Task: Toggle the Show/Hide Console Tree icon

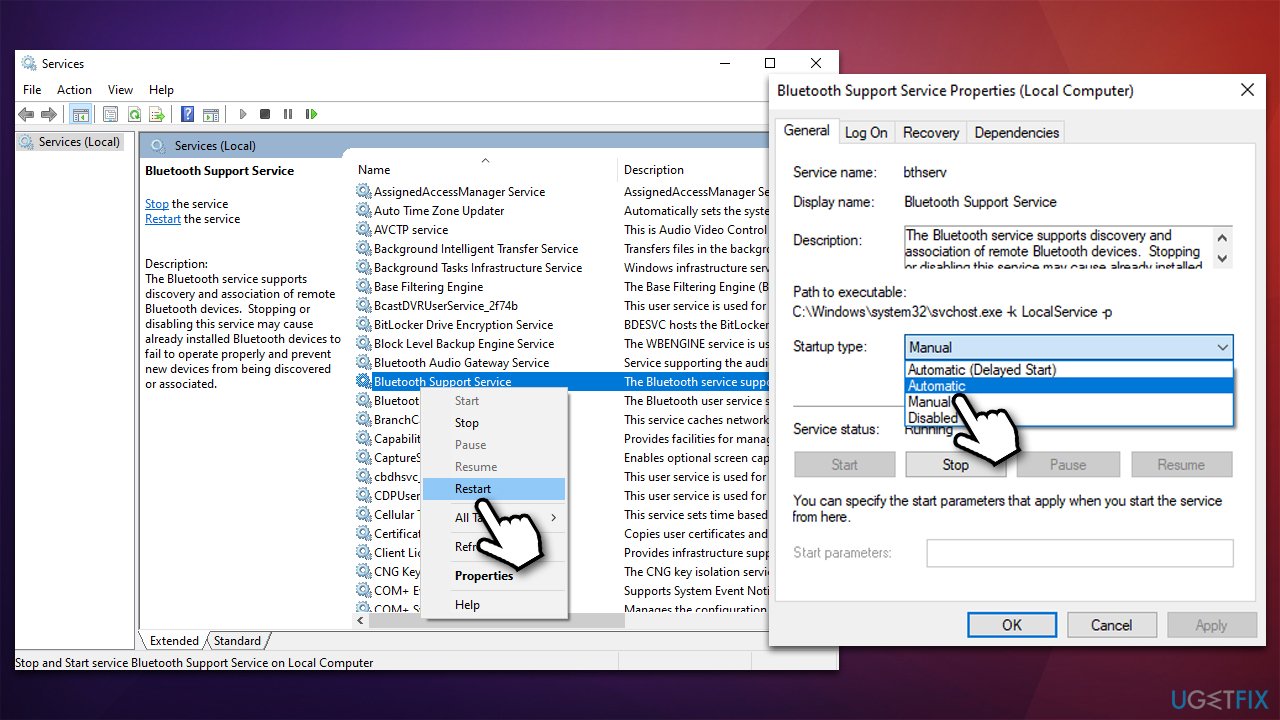Action: (x=81, y=115)
